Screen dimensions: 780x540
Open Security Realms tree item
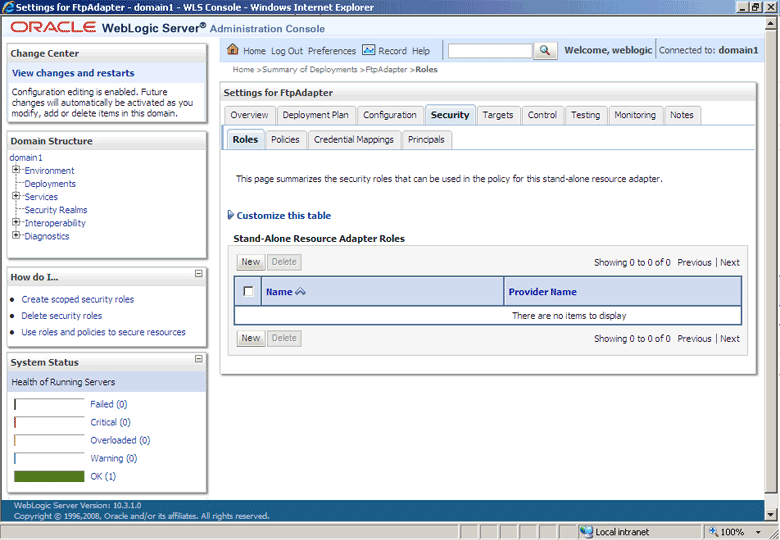56,210
